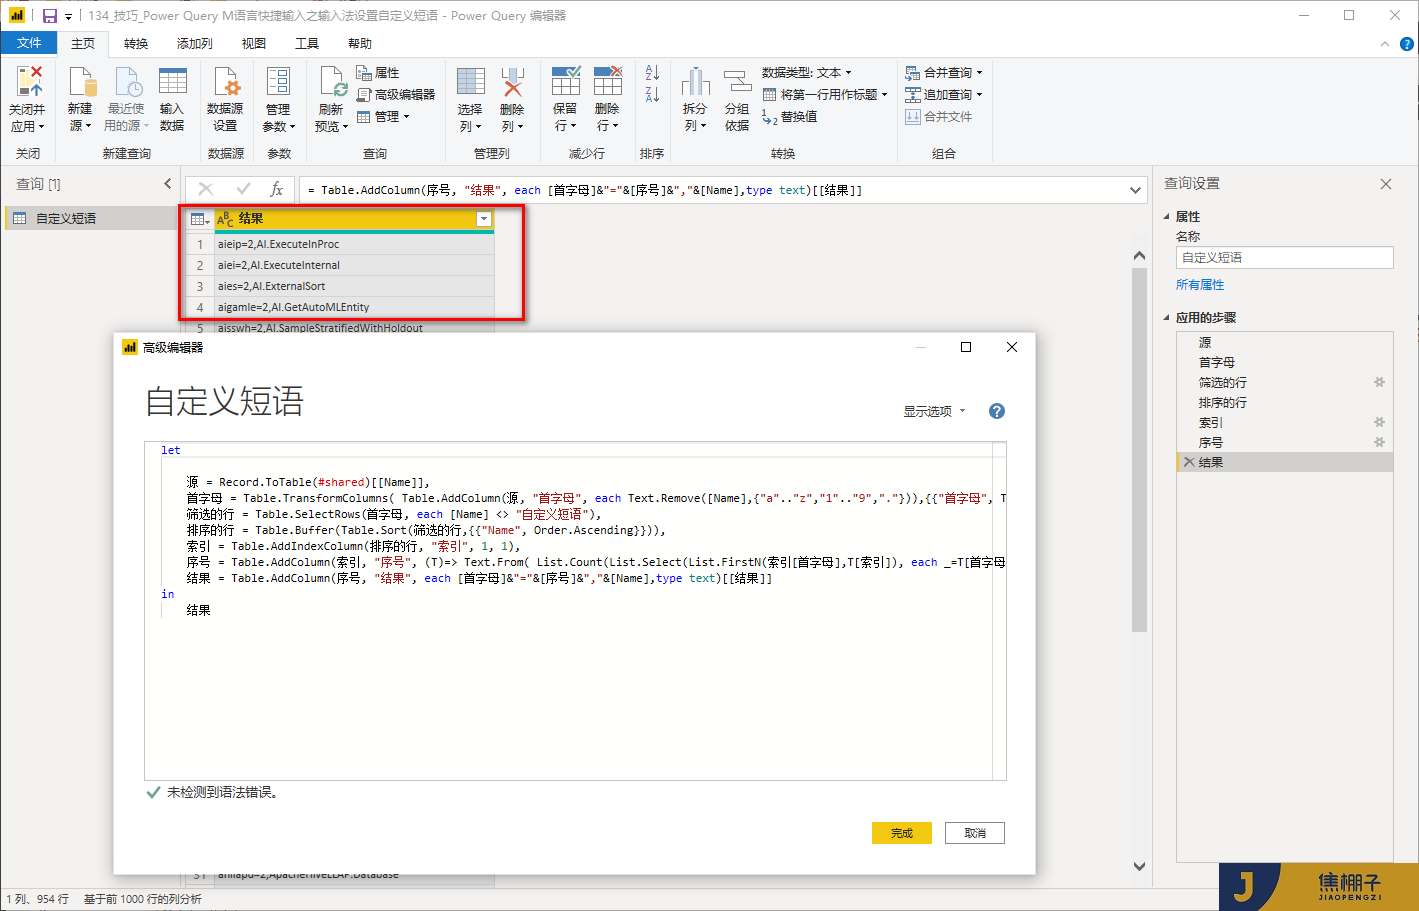
Task: Collapse the Applied Steps (应用的步骤) section
Action: click(1166, 318)
